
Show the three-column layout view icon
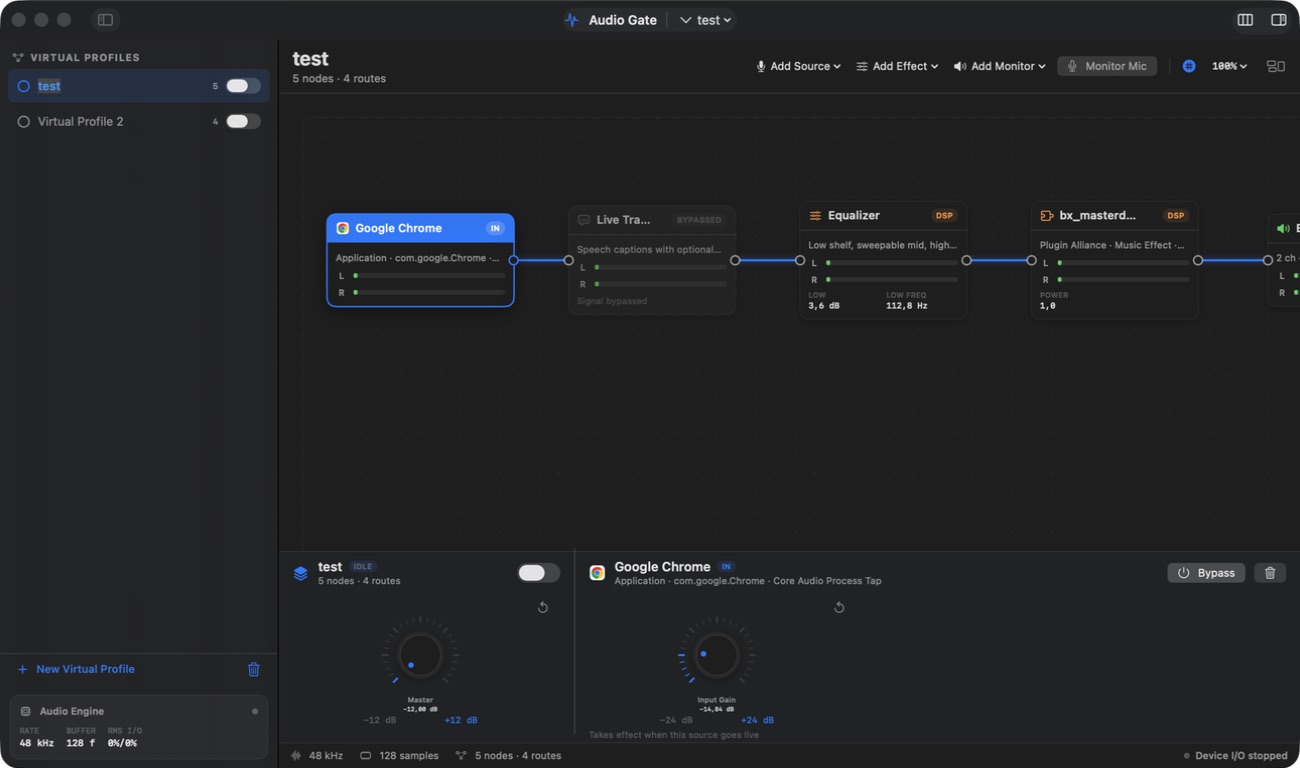[1245, 20]
